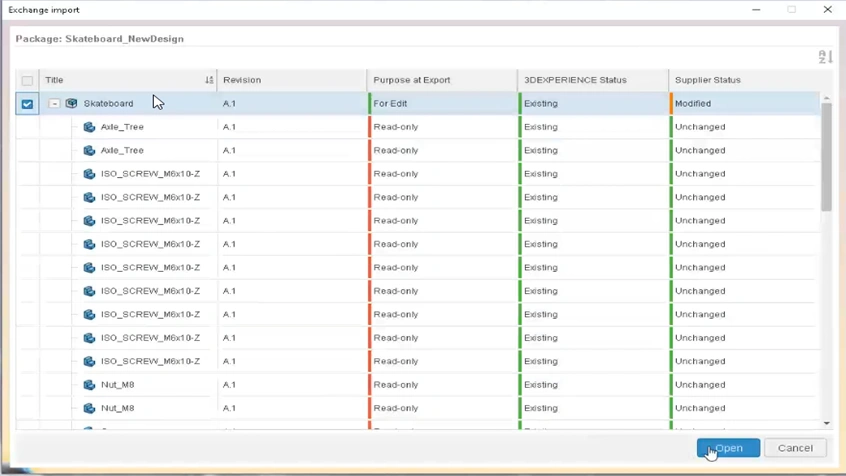Click the For Edit purpose cell

[x=442, y=103]
